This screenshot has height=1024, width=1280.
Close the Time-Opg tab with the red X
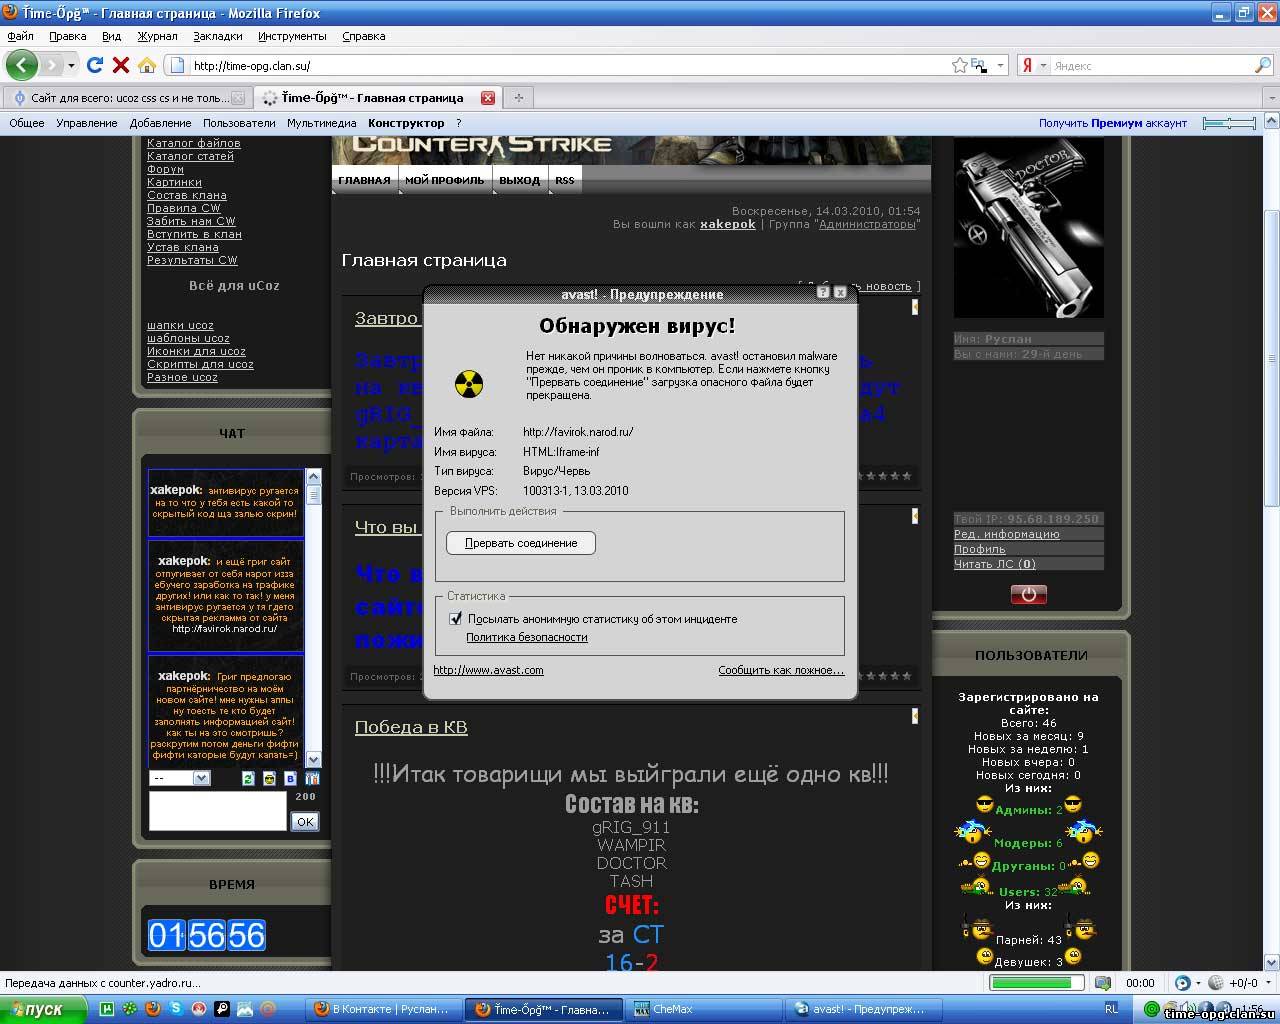click(488, 97)
